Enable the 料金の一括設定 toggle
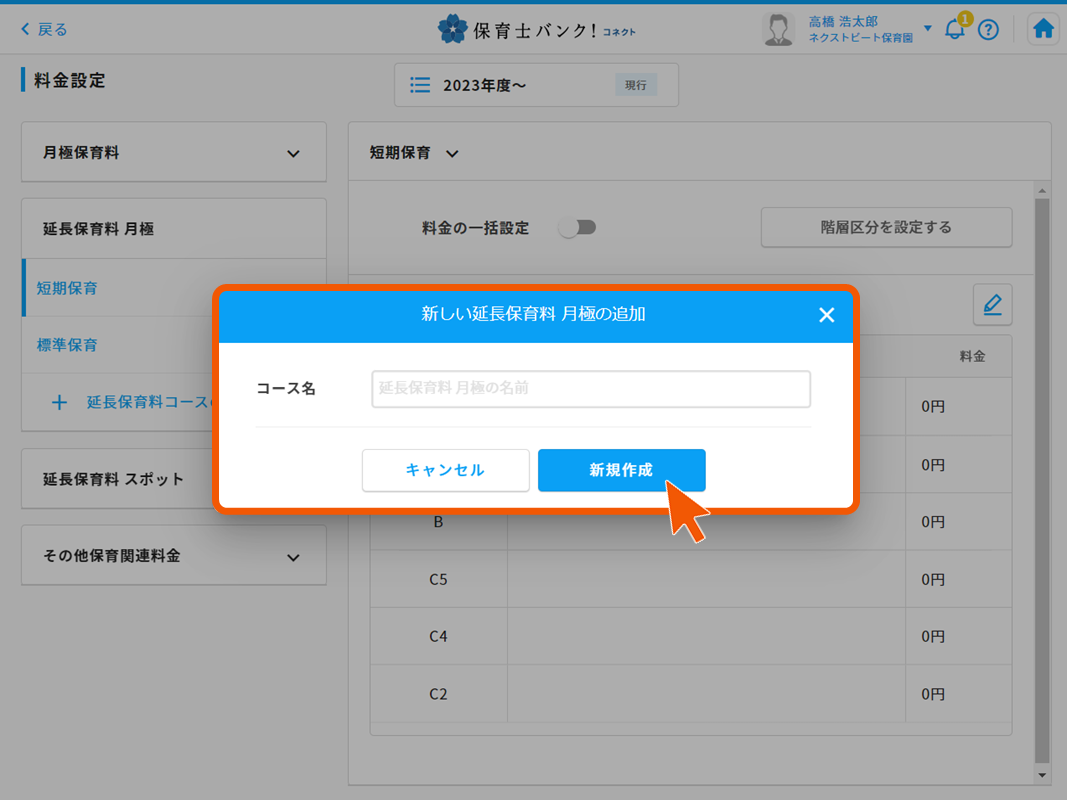The image size is (1067, 800). (577, 227)
